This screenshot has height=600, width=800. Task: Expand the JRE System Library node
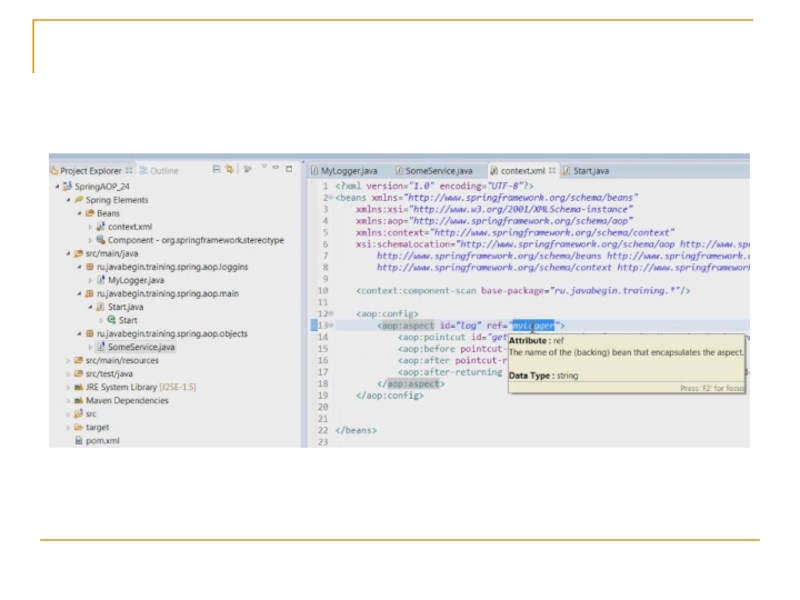(x=69, y=387)
